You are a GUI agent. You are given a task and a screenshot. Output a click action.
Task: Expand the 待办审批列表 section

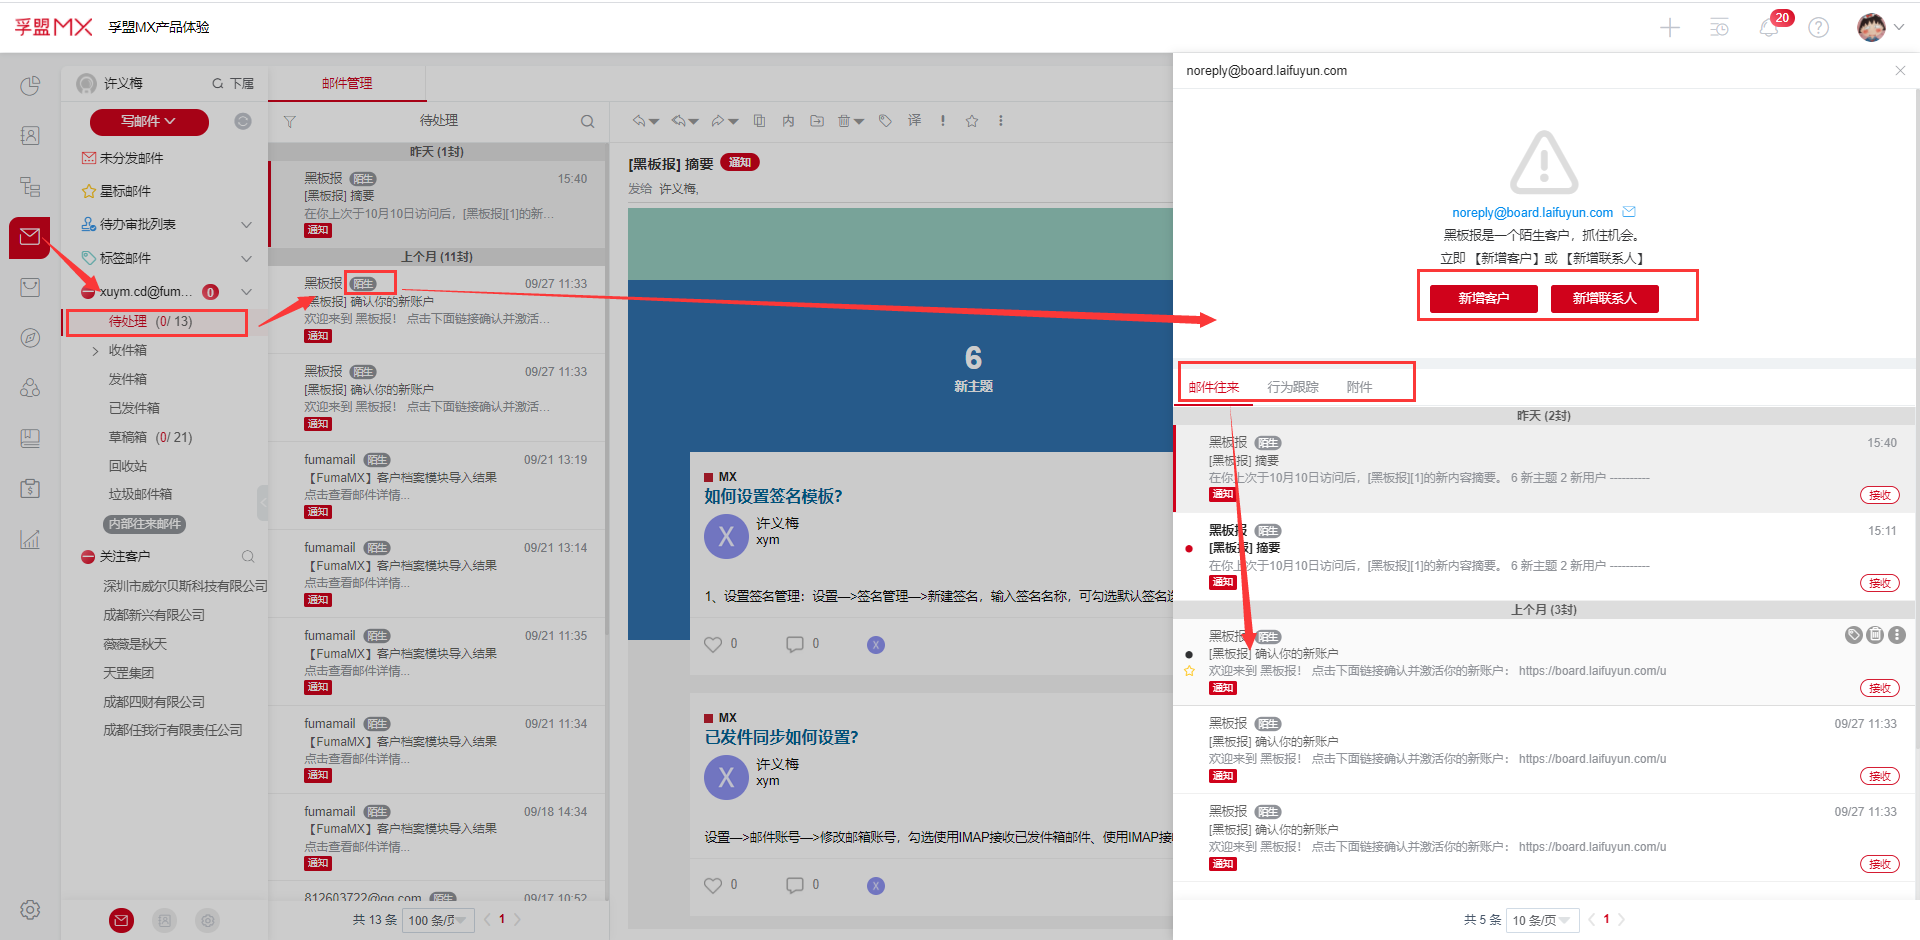(x=246, y=225)
